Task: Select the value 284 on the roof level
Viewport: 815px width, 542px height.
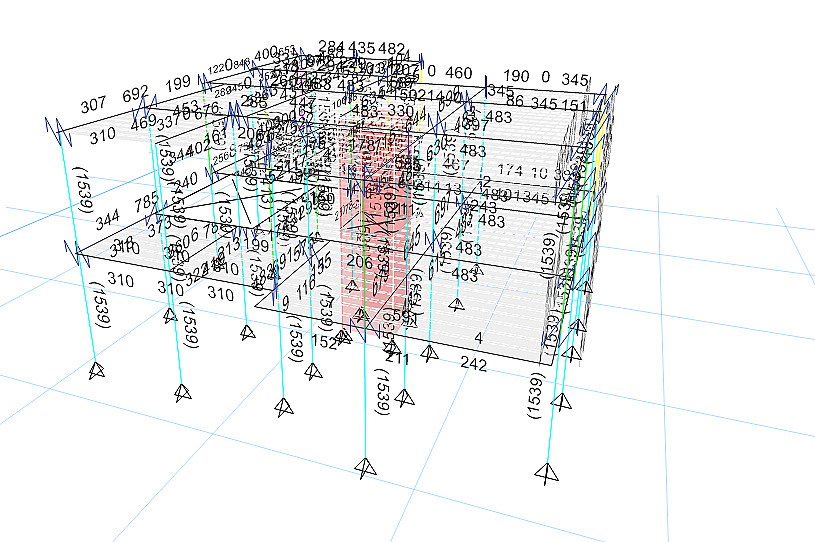Action: click(x=332, y=47)
